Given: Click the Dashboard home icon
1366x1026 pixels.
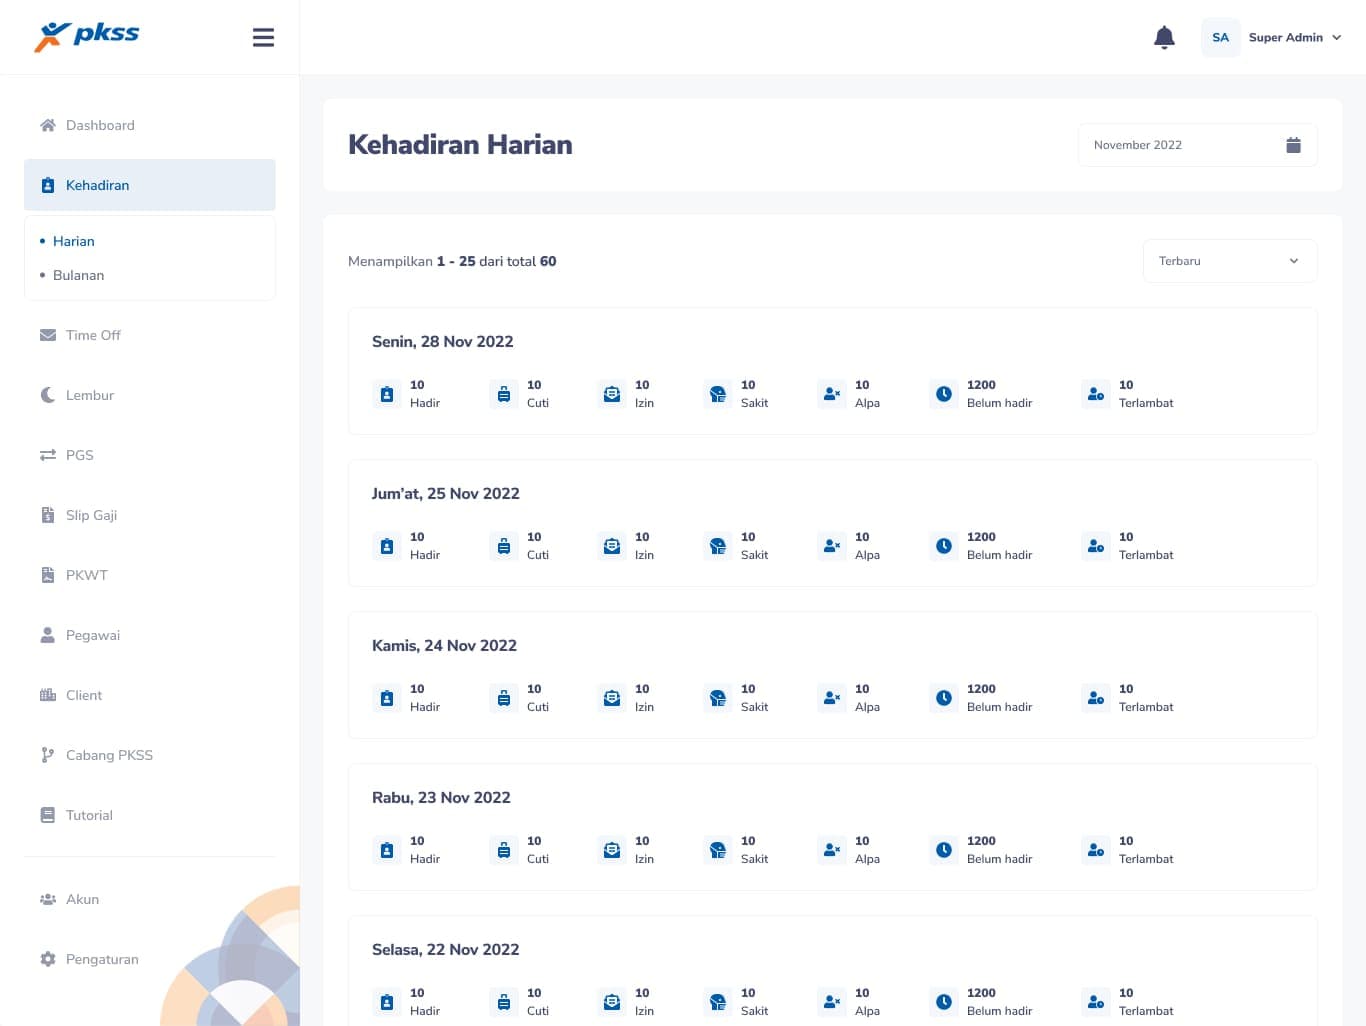Looking at the screenshot, I should point(48,125).
